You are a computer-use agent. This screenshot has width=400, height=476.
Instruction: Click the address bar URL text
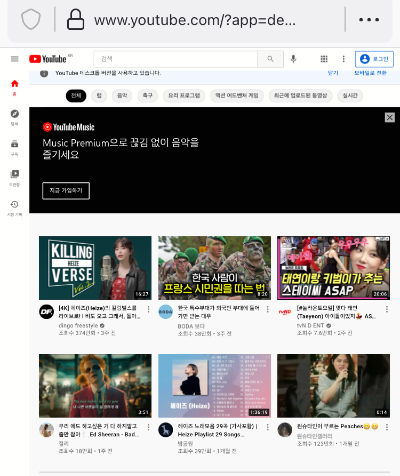(x=195, y=20)
